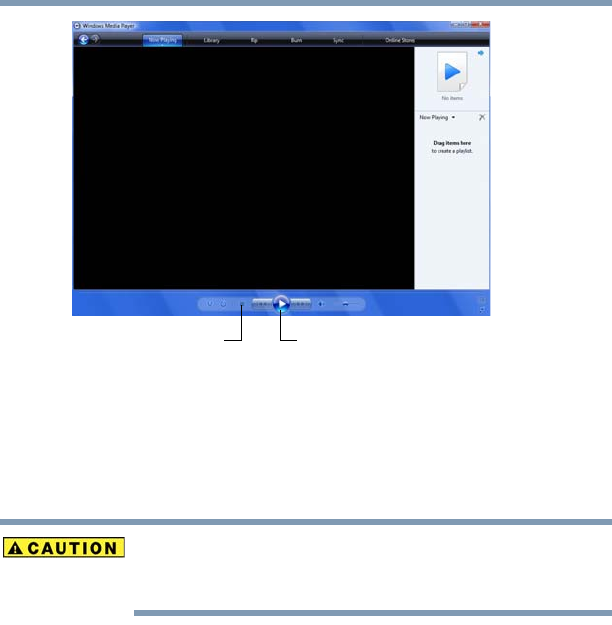Click the blue Back navigation arrow
The width and height of the screenshot is (612, 625).
click(83, 39)
